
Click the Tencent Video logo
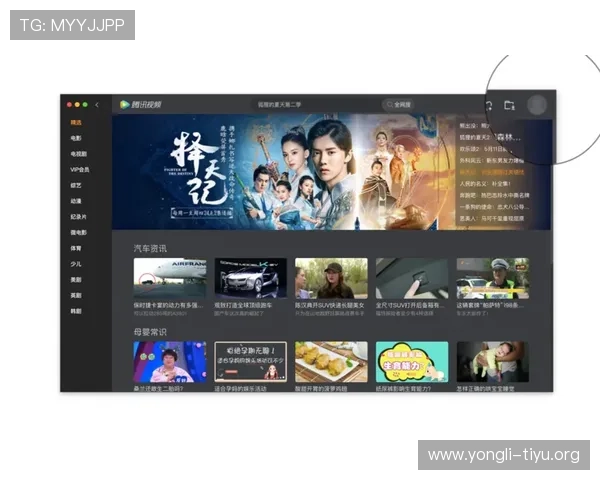[x=140, y=104]
